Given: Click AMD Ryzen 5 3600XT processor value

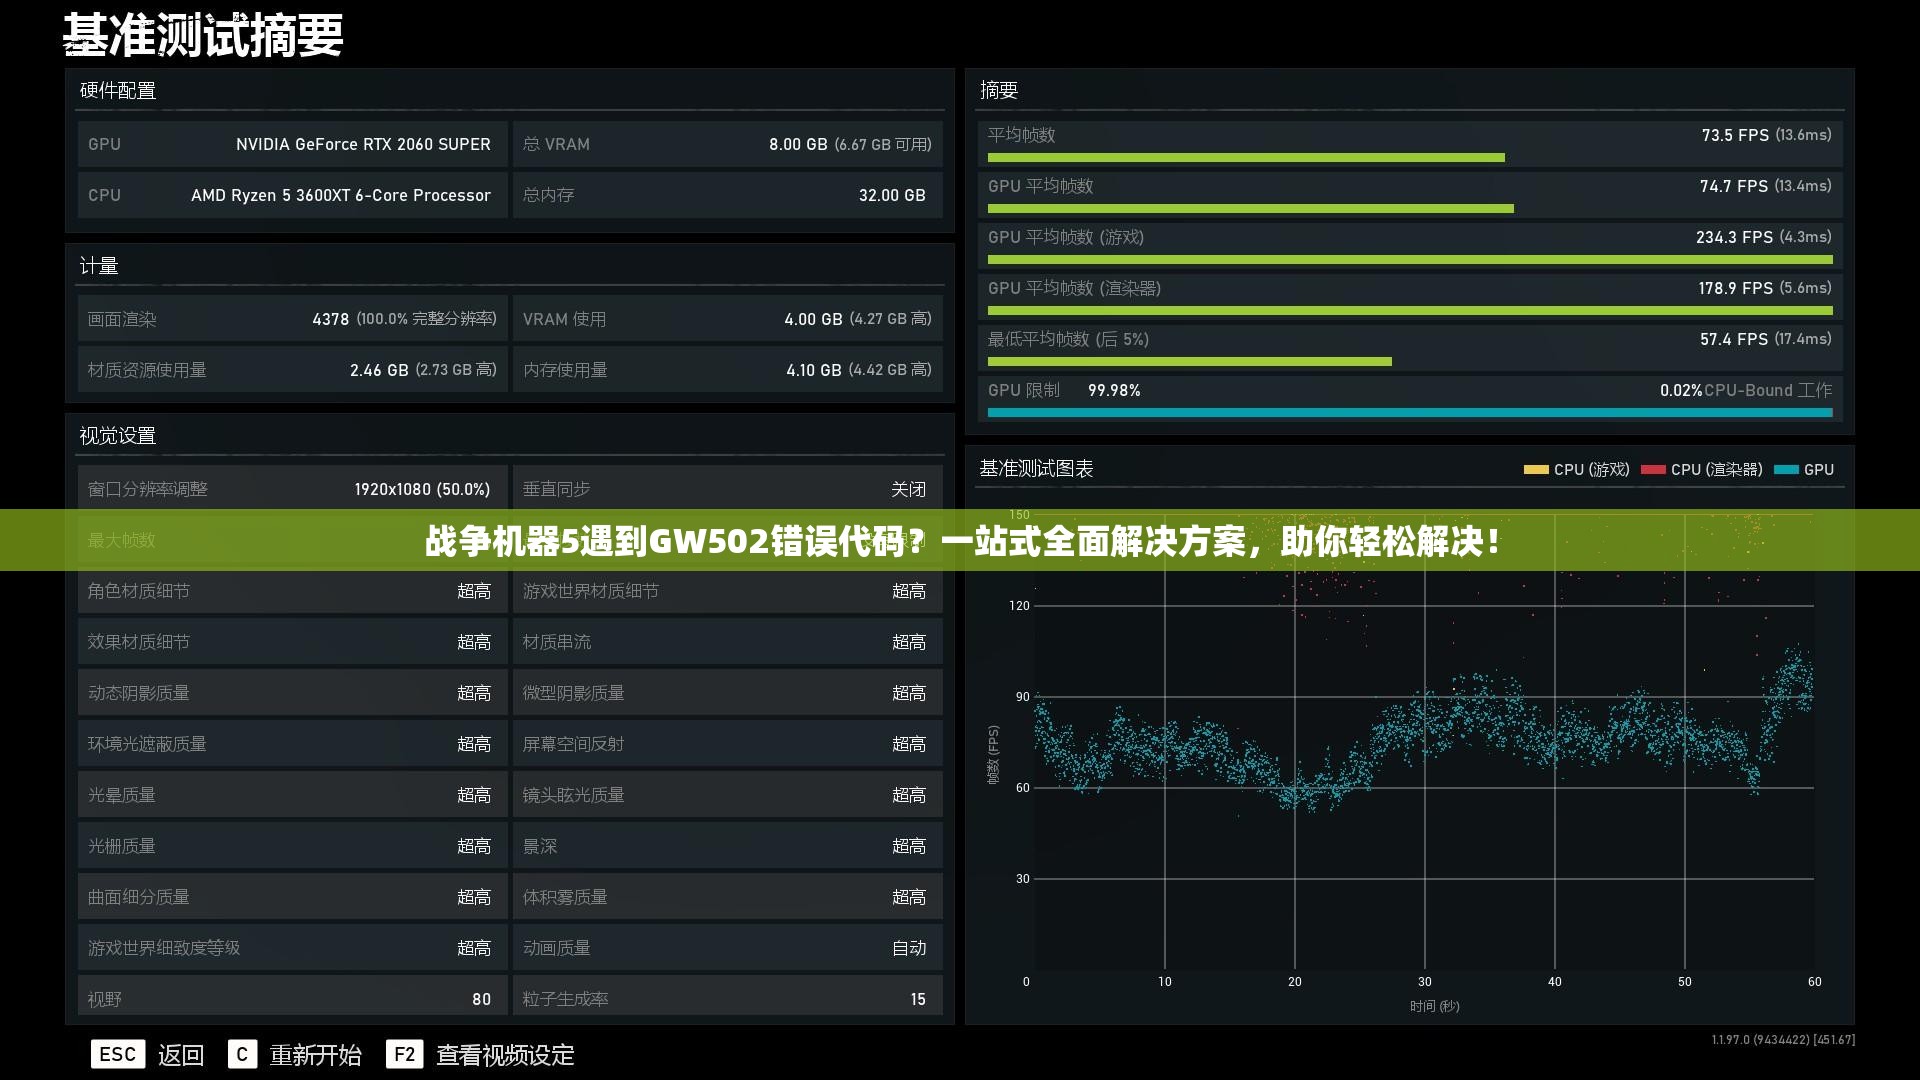Looking at the screenshot, I should (x=341, y=195).
